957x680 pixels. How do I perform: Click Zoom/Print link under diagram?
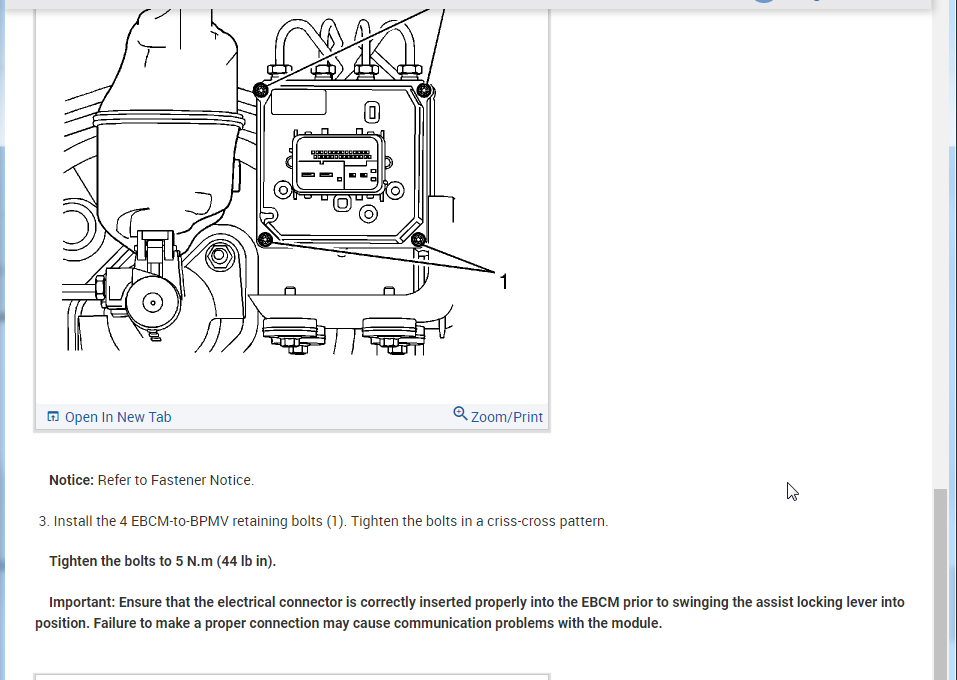click(507, 417)
